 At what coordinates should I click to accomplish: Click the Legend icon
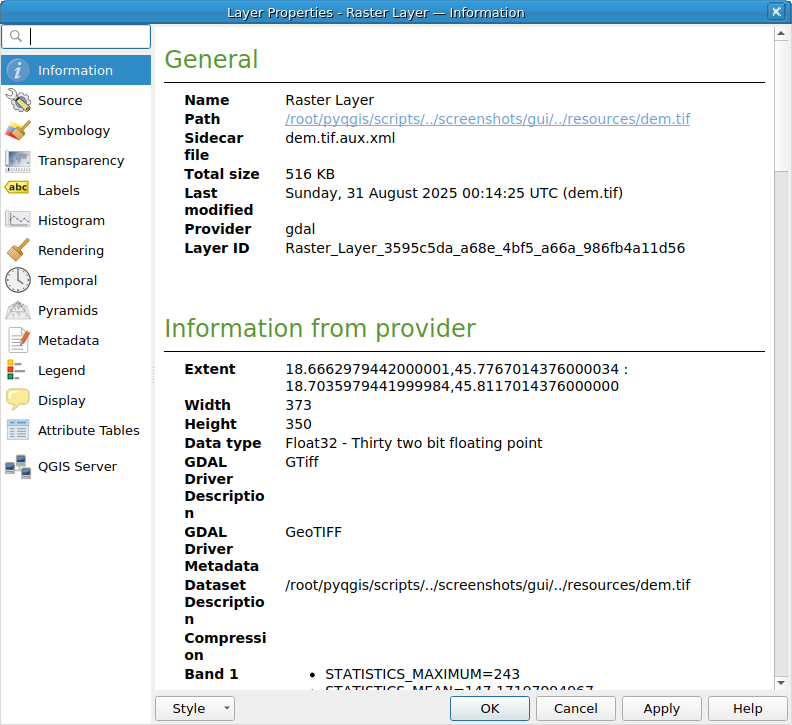[x=16, y=370]
